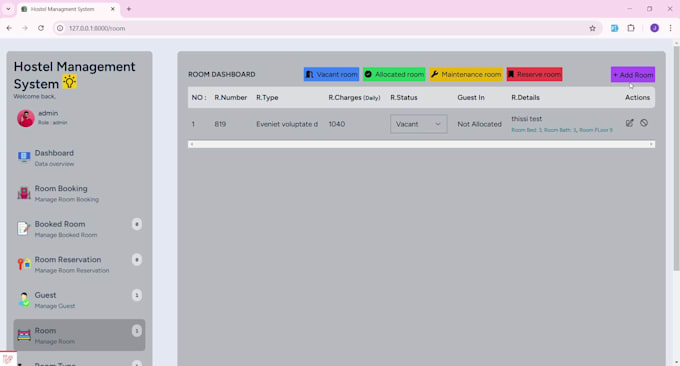
Task: Open the Vacant status dropdown
Action: pyautogui.click(x=418, y=124)
